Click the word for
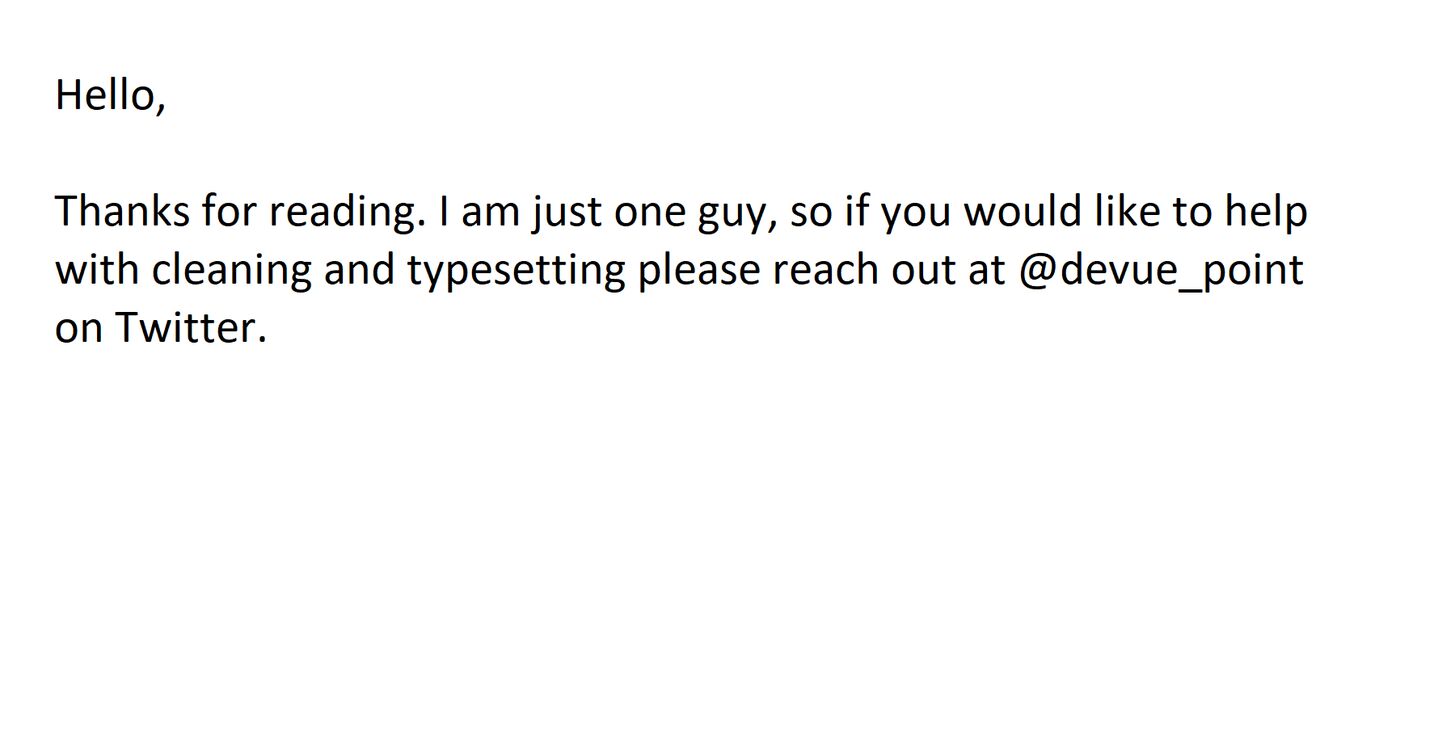 point(229,212)
